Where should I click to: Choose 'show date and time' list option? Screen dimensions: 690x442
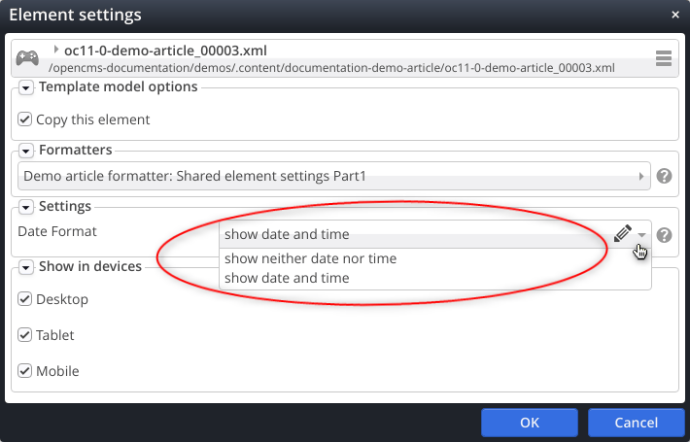click(287, 278)
